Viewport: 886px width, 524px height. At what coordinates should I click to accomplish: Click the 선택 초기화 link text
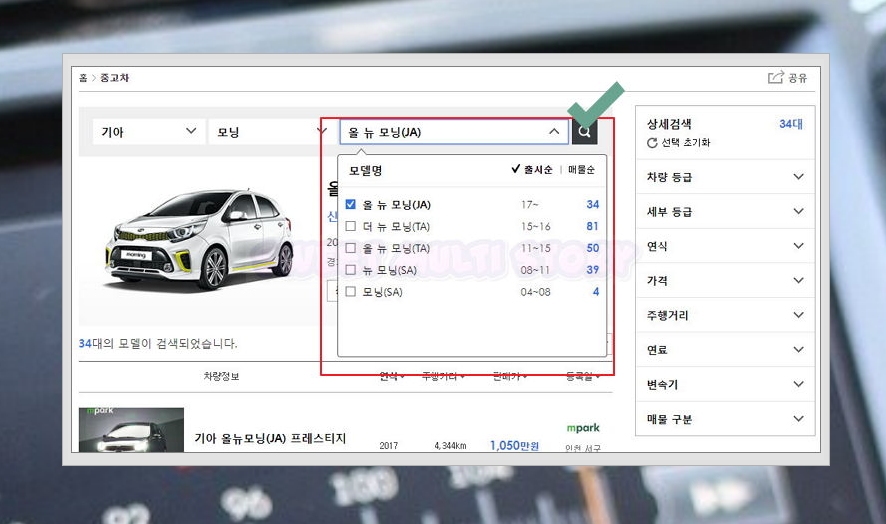click(x=685, y=142)
